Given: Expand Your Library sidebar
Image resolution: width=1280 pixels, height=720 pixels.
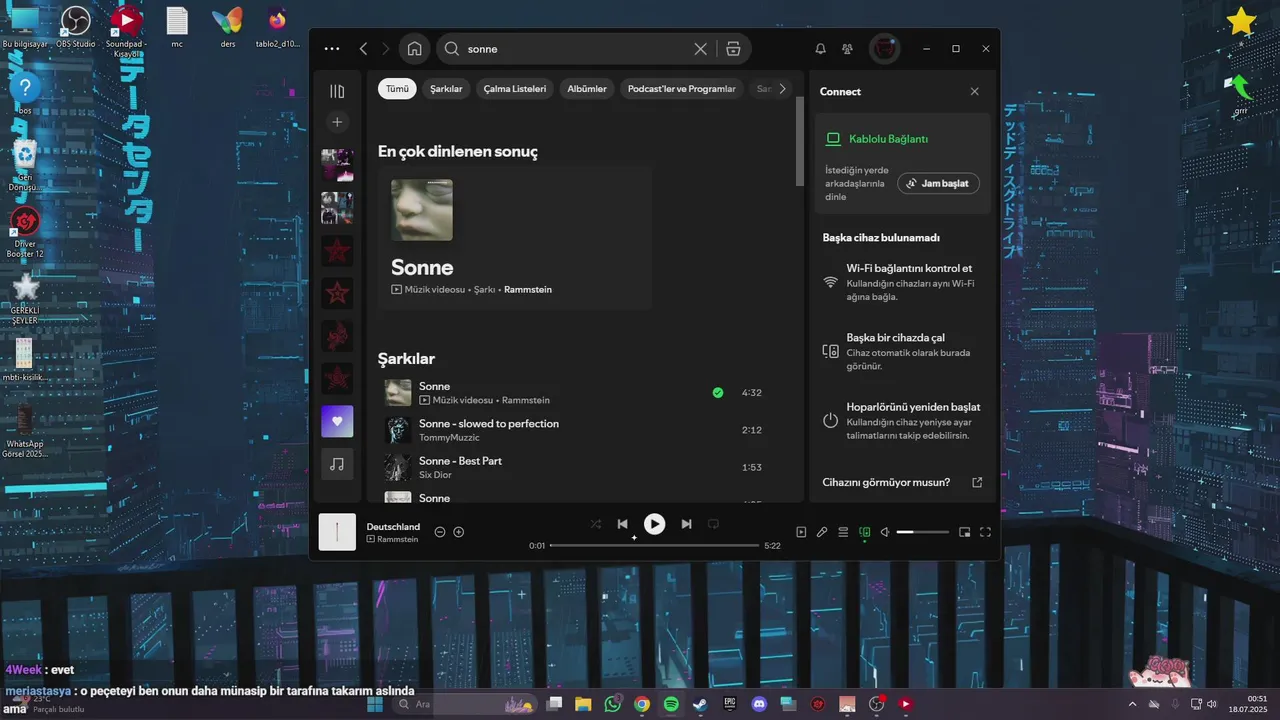Looking at the screenshot, I should [337, 91].
